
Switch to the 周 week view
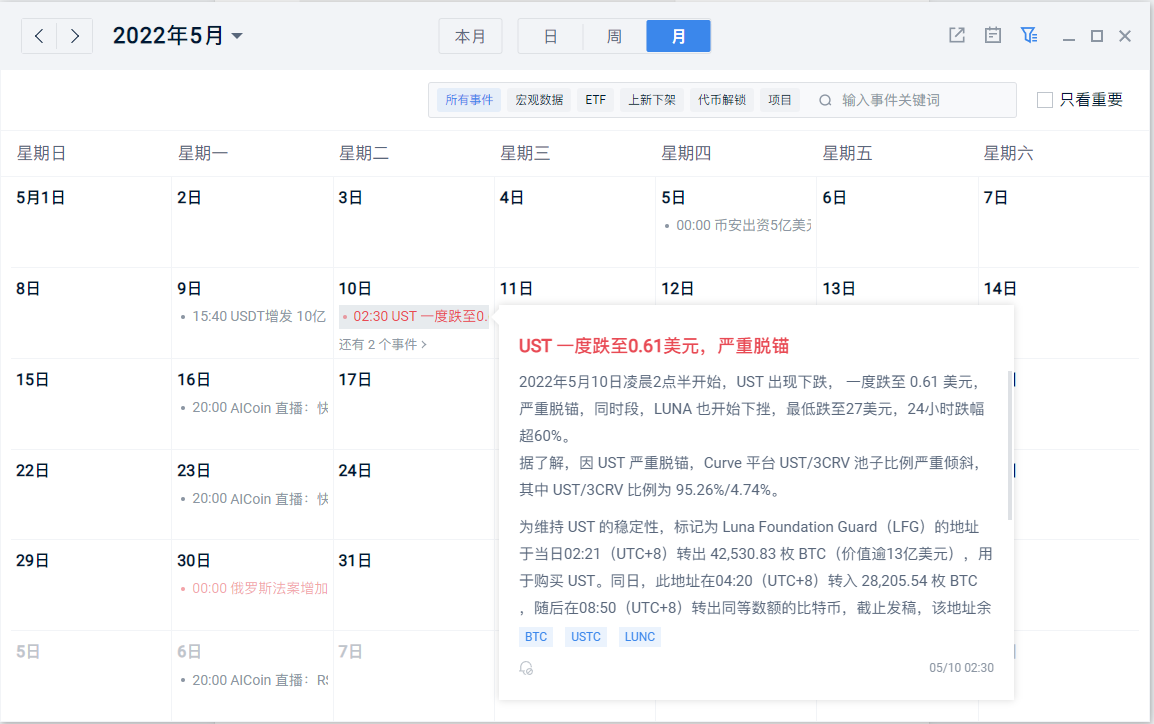pos(614,36)
